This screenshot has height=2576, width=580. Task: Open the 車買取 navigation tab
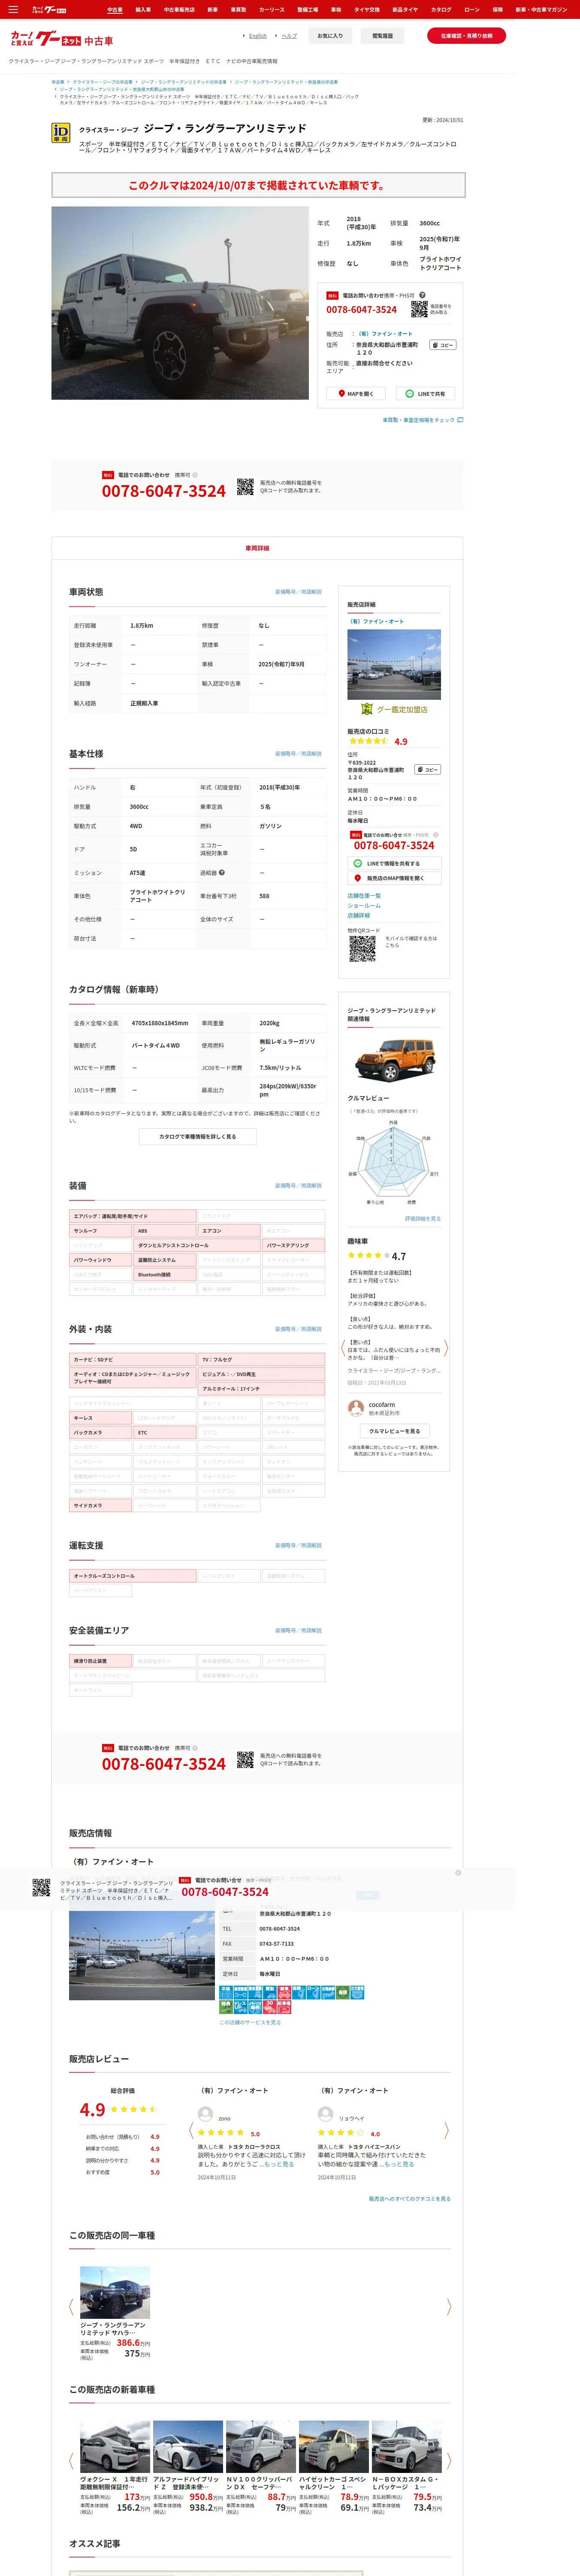pos(238,9)
